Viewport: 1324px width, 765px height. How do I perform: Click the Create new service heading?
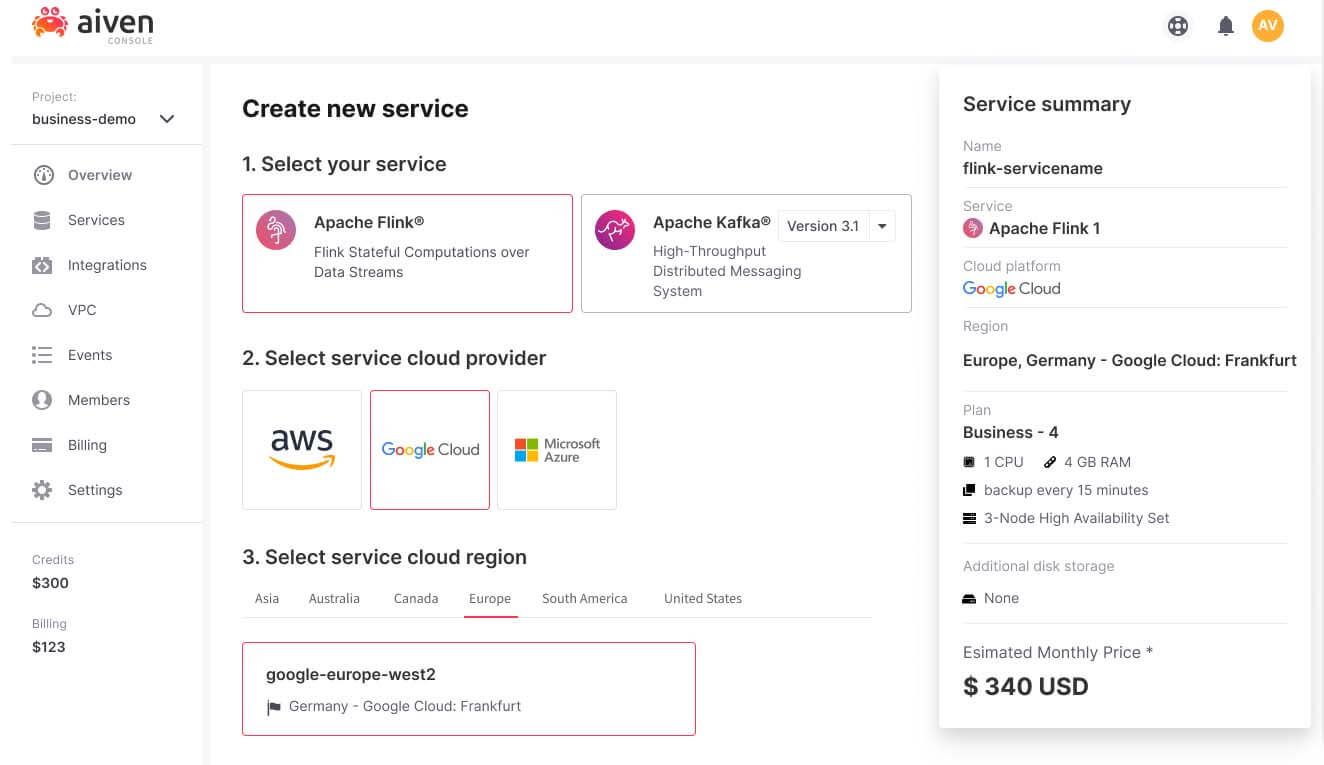[355, 109]
